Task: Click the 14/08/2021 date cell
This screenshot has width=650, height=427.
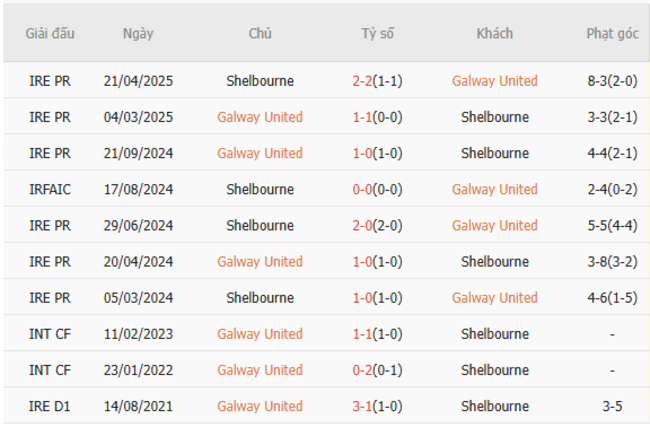Action: 138,405
